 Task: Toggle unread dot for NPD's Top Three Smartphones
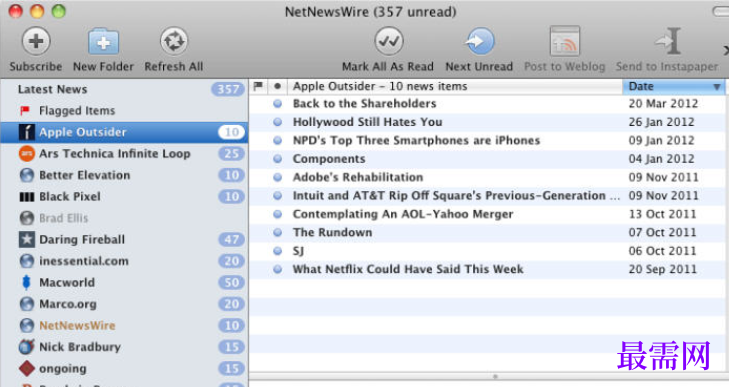pyautogui.click(x=278, y=140)
